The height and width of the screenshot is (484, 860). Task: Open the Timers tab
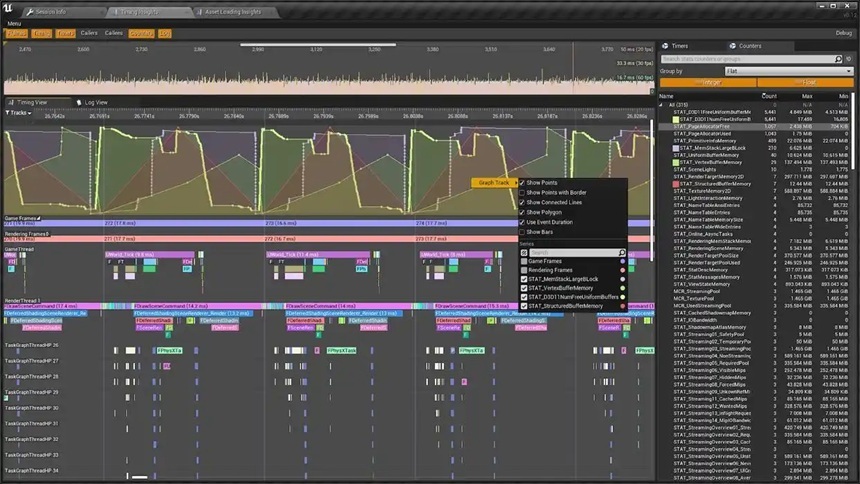click(x=675, y=46)
